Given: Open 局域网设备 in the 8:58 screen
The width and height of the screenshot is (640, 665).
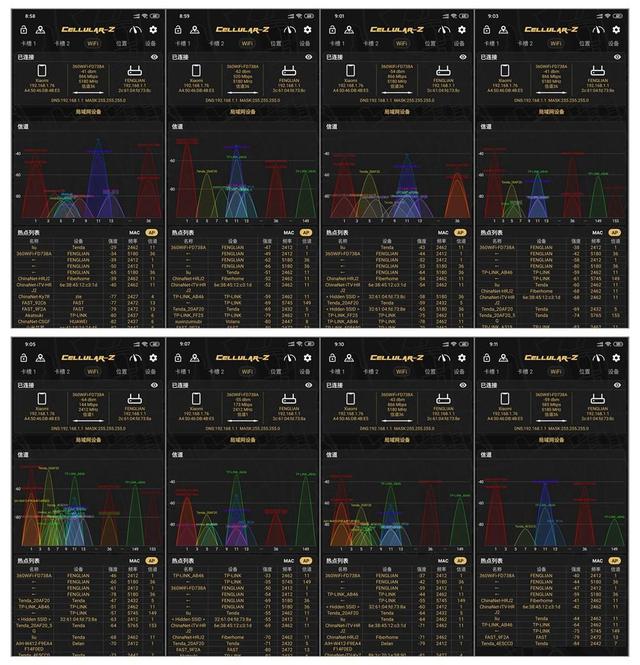Looking at the screenshot, I should click(88, 112).
